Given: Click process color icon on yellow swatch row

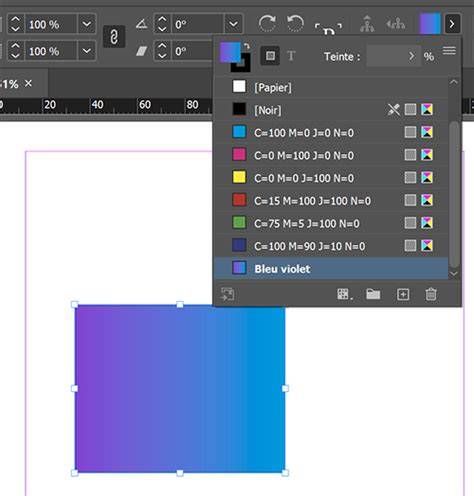Looking at the screenshot, I should [410, 178].
